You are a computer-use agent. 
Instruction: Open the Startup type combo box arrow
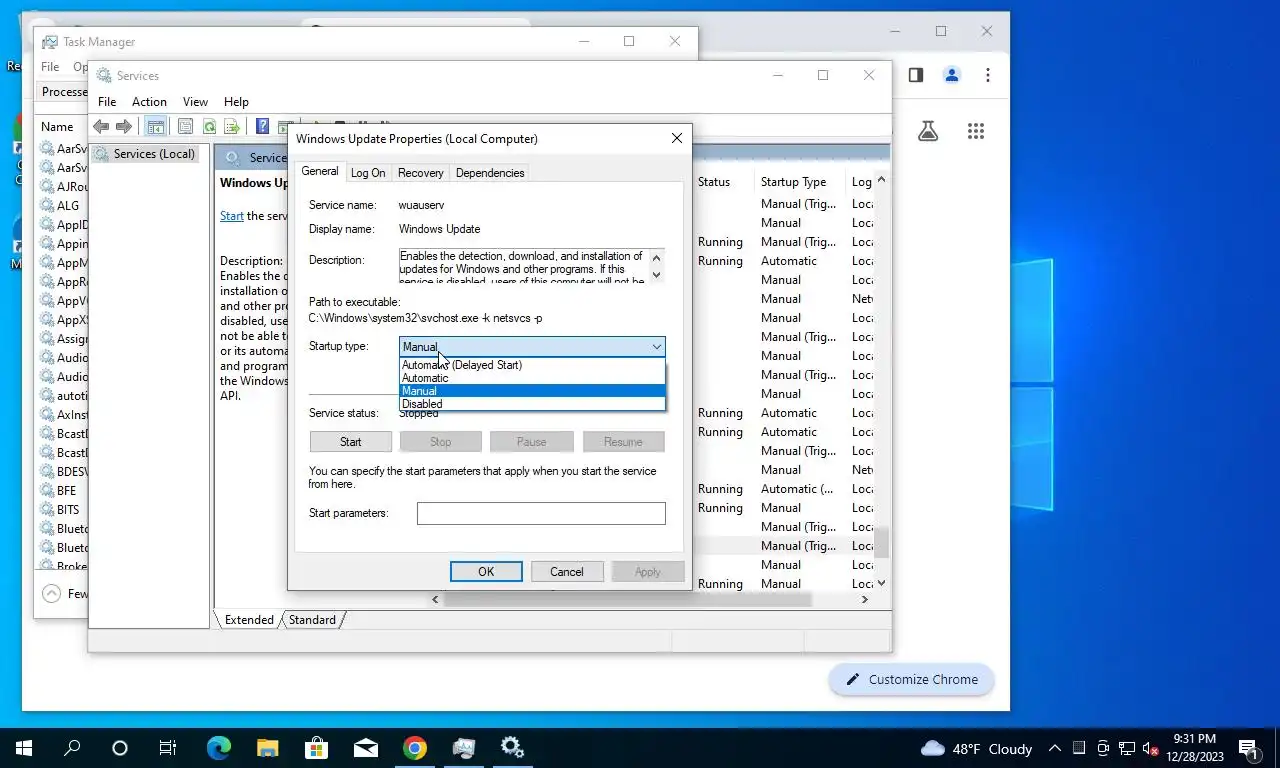click(x=657, y=347)
